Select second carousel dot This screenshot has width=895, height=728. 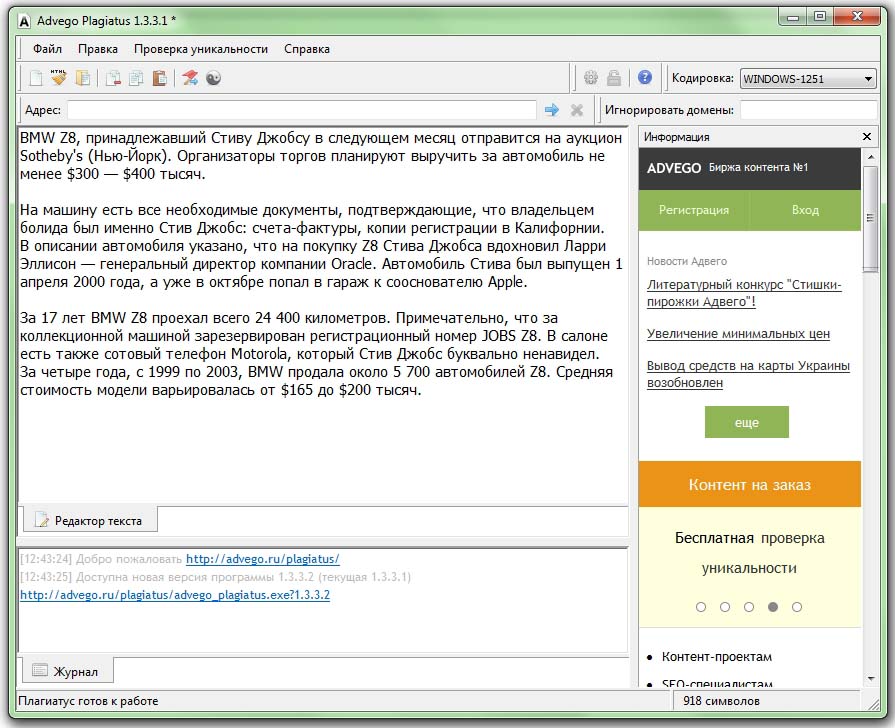[x=725, y=607]
